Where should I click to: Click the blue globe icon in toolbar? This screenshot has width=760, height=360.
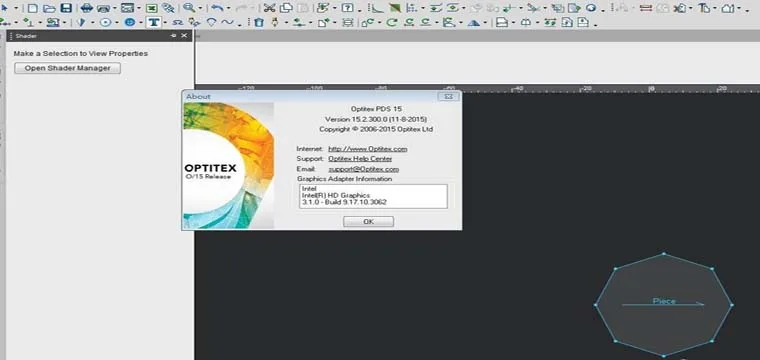pos(591,8)
